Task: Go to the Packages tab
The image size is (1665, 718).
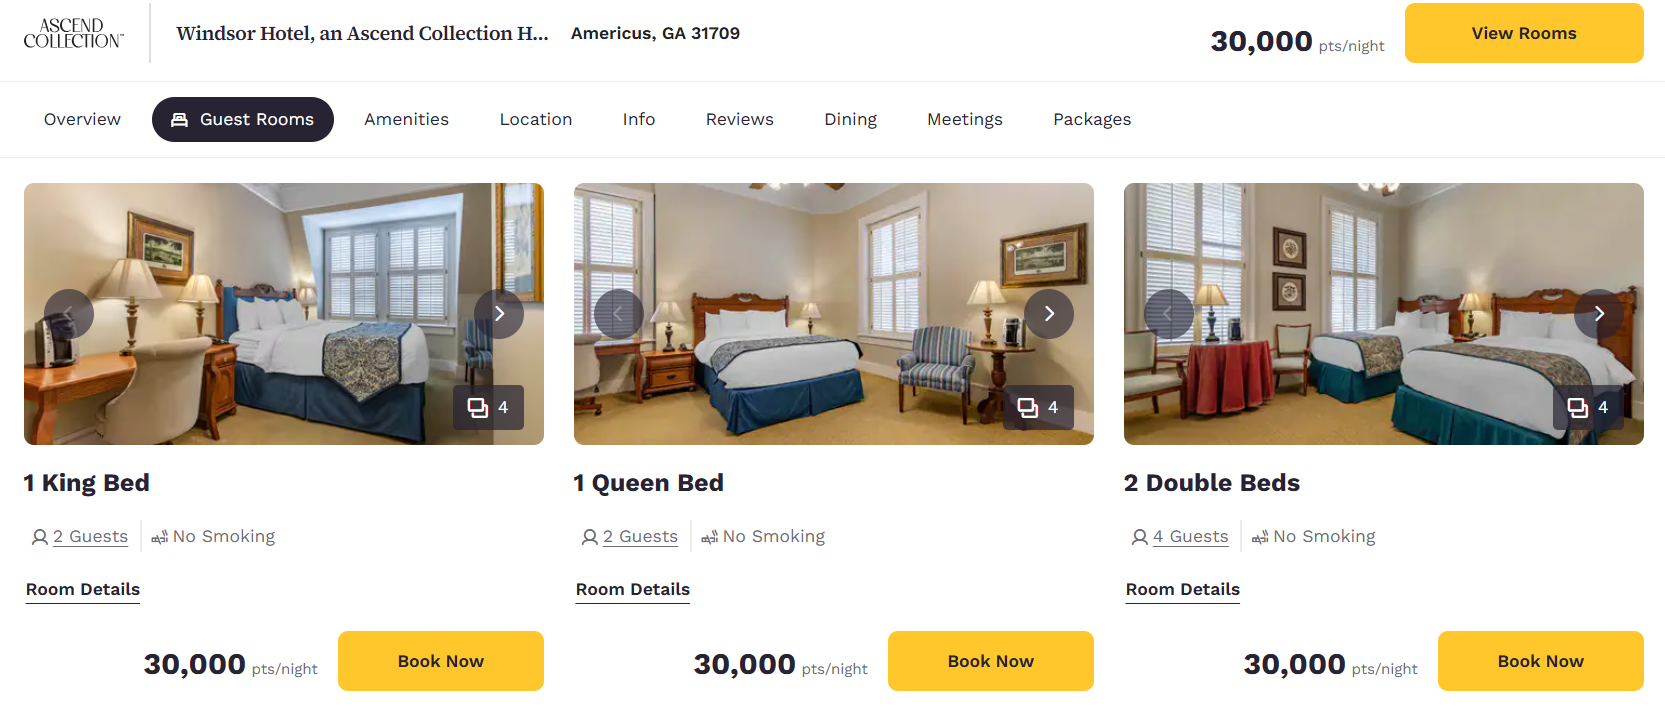Action: pos(1092,120)
